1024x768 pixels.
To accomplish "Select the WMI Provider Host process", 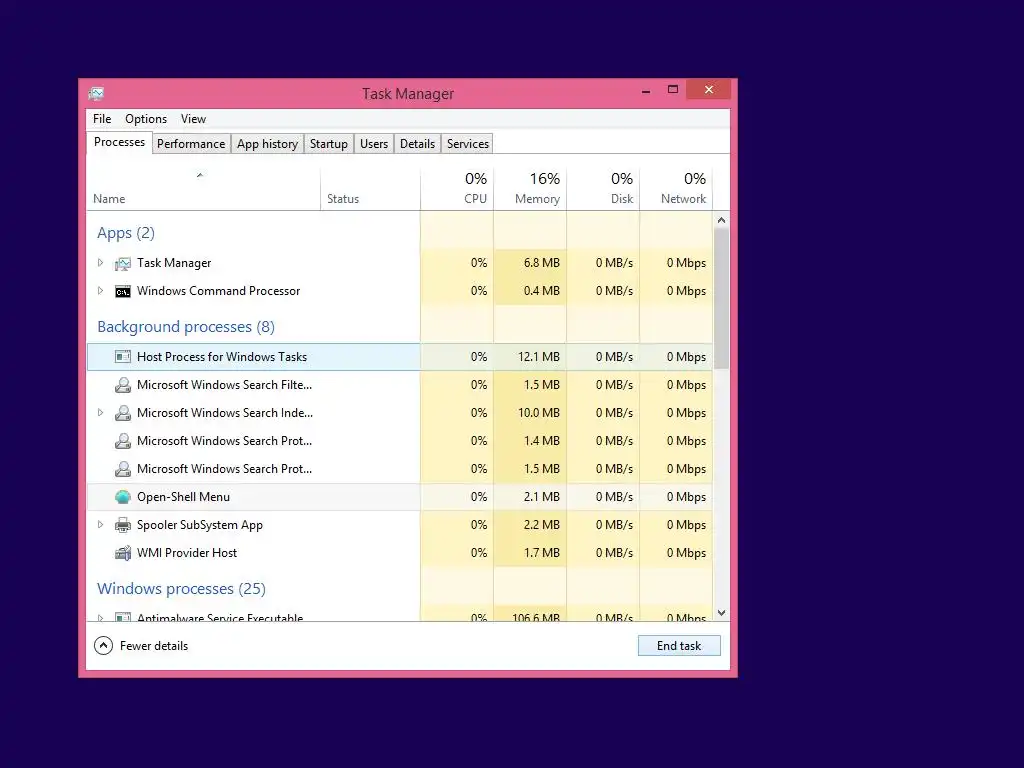I will pyautogui.click(x=400, y=553).
